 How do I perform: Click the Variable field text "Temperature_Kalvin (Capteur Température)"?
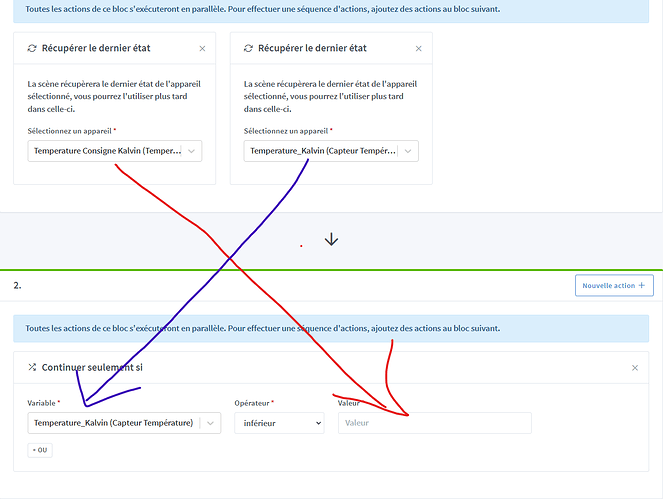[x=113, y=423]
